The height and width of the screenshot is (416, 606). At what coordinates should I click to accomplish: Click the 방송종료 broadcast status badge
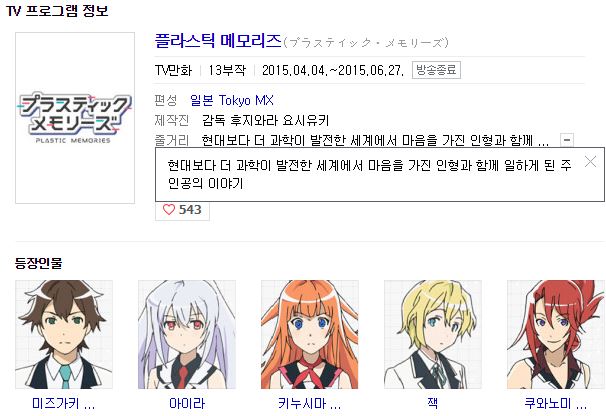tap(436, 70)
